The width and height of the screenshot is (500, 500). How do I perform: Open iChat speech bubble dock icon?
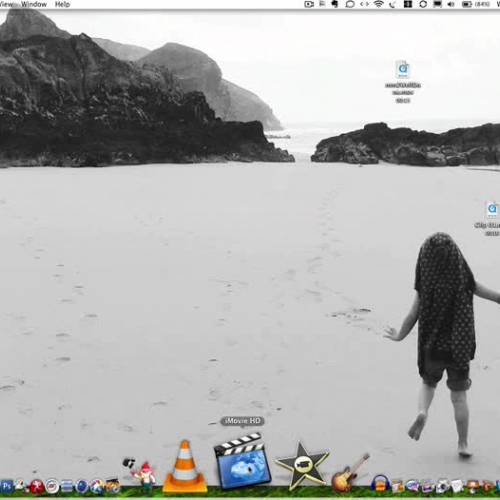[413, 486]
